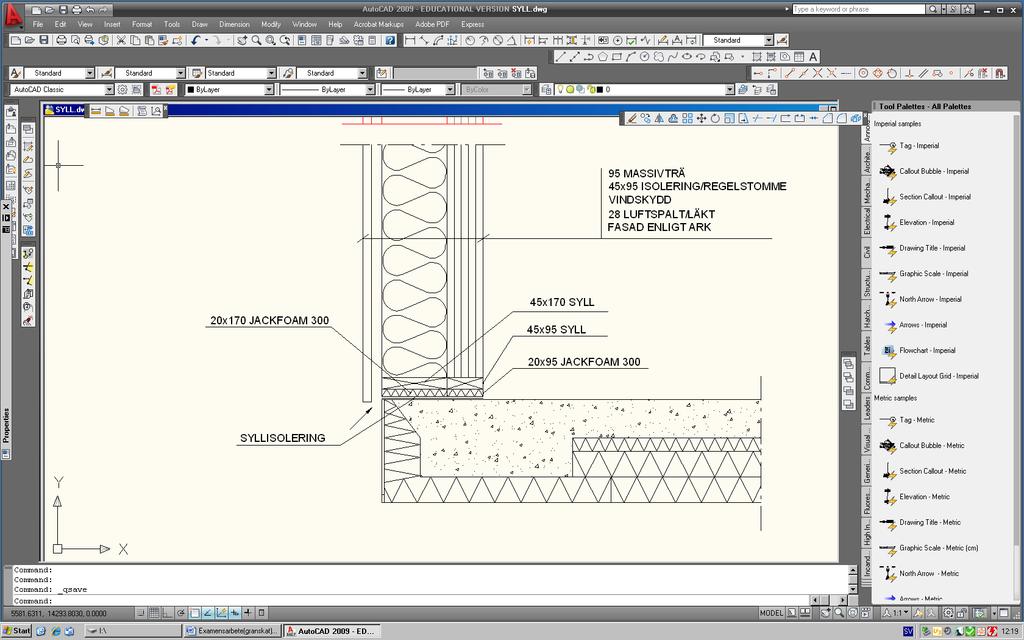Click the Snap to Perpendicular object snap icon
The image size is (1024, 640).
click(x=908, y=73)
